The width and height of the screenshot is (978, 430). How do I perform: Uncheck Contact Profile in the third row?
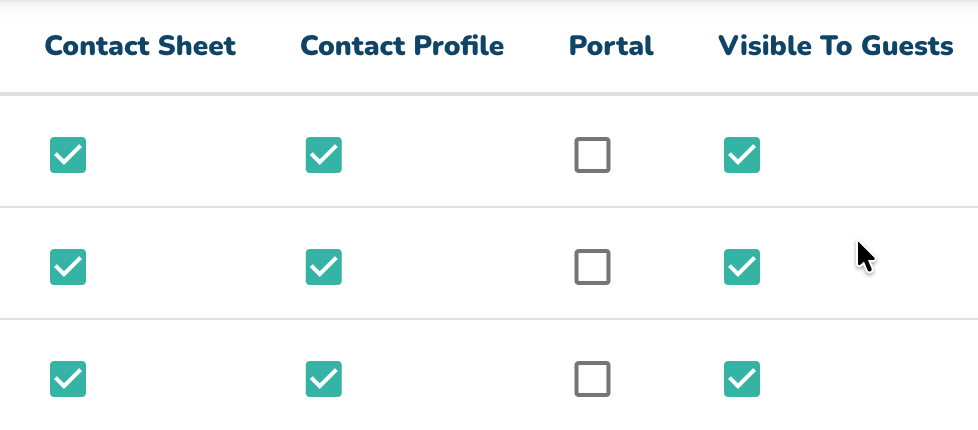point(324,379)
